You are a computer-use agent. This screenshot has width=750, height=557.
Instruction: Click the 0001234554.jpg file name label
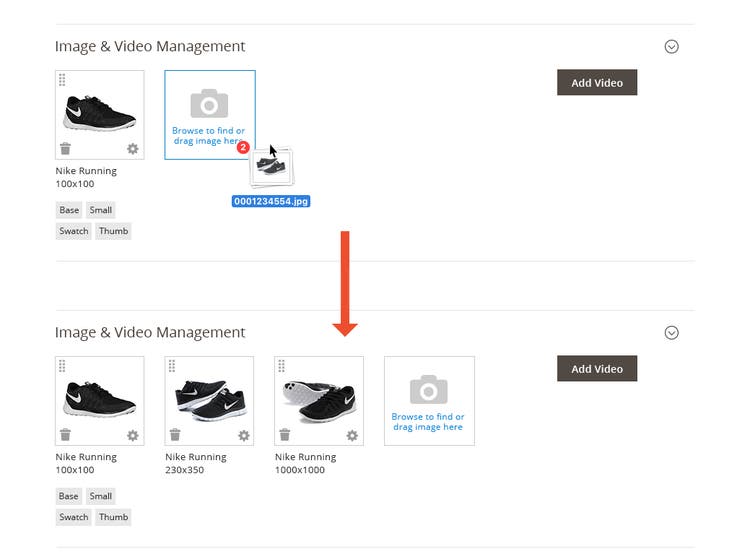[271, 201]
